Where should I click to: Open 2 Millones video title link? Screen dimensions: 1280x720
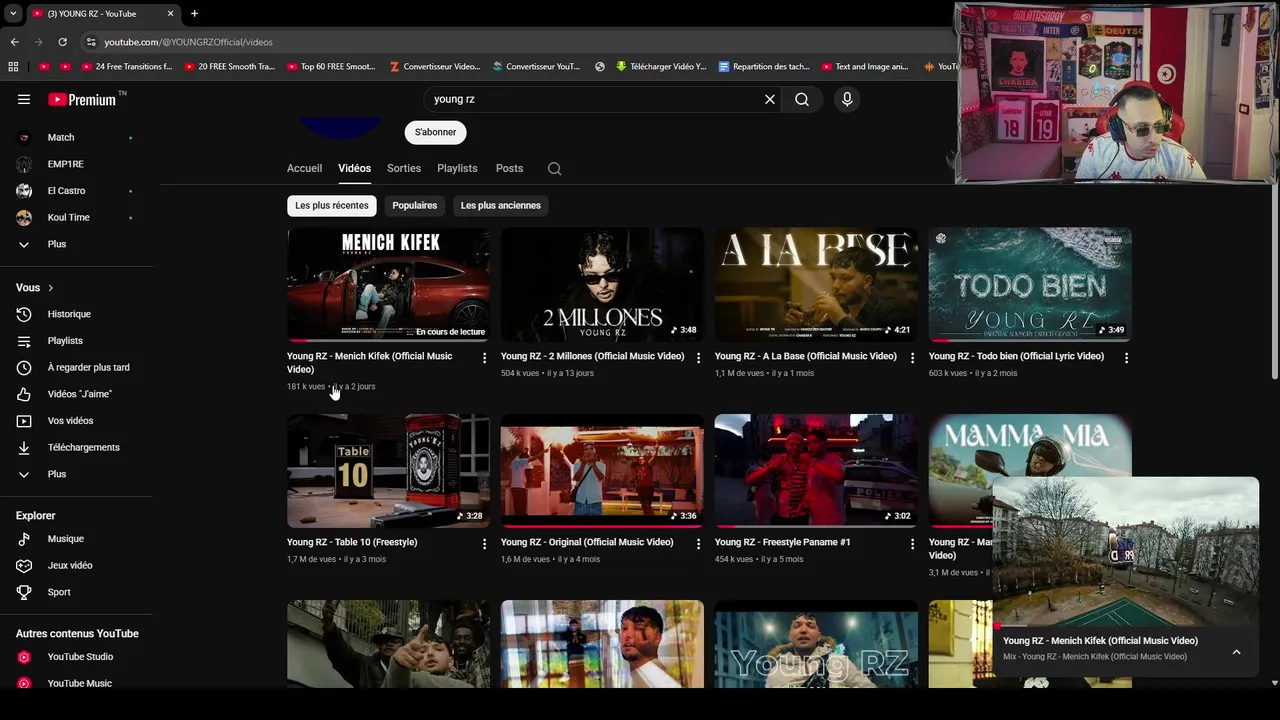(592, 356)
